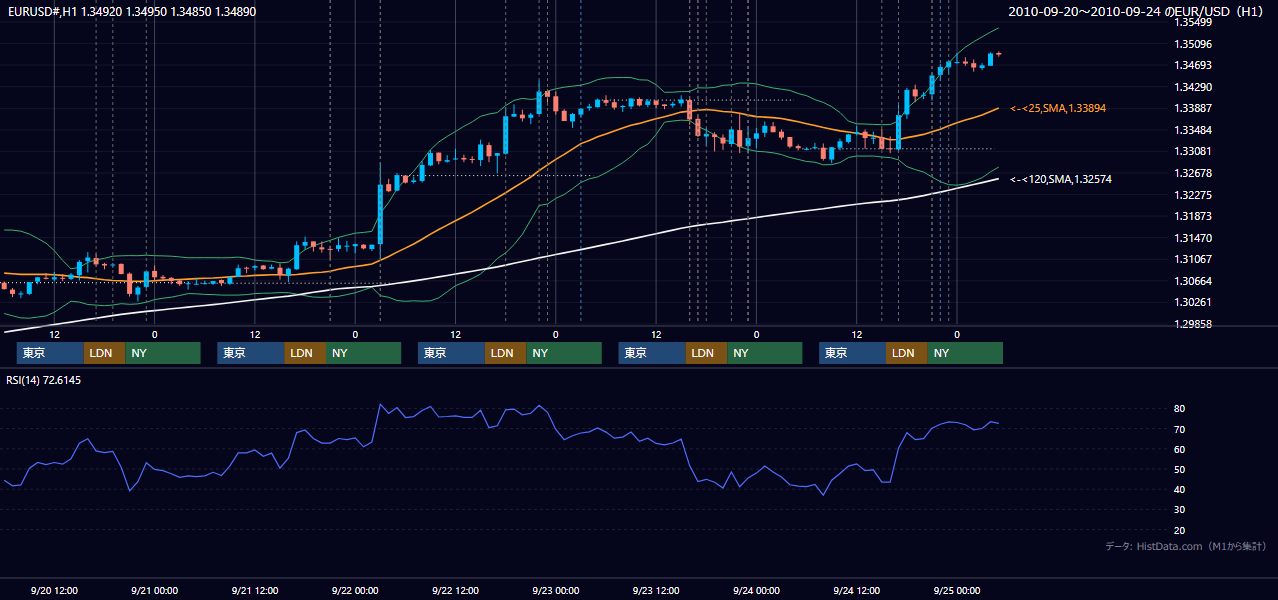Click price axis value 1.33887
1278x600 pixels.
pyautogui.click(x=1193, y=108)
